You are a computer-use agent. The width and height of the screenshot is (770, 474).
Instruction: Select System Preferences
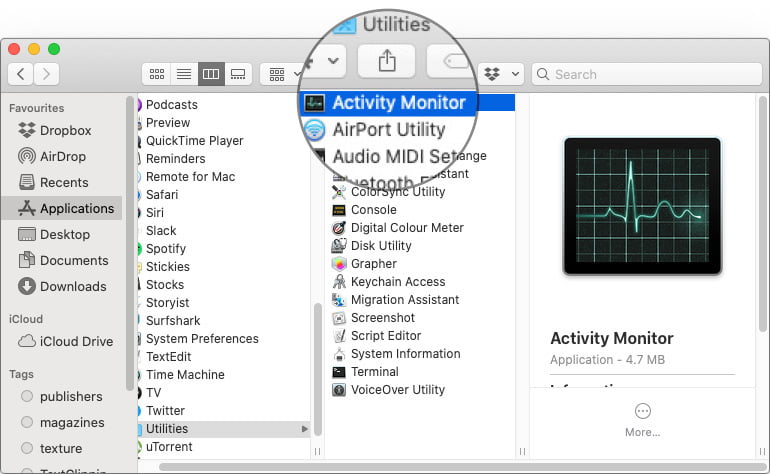pyautogui.click(x=202, y=339)
